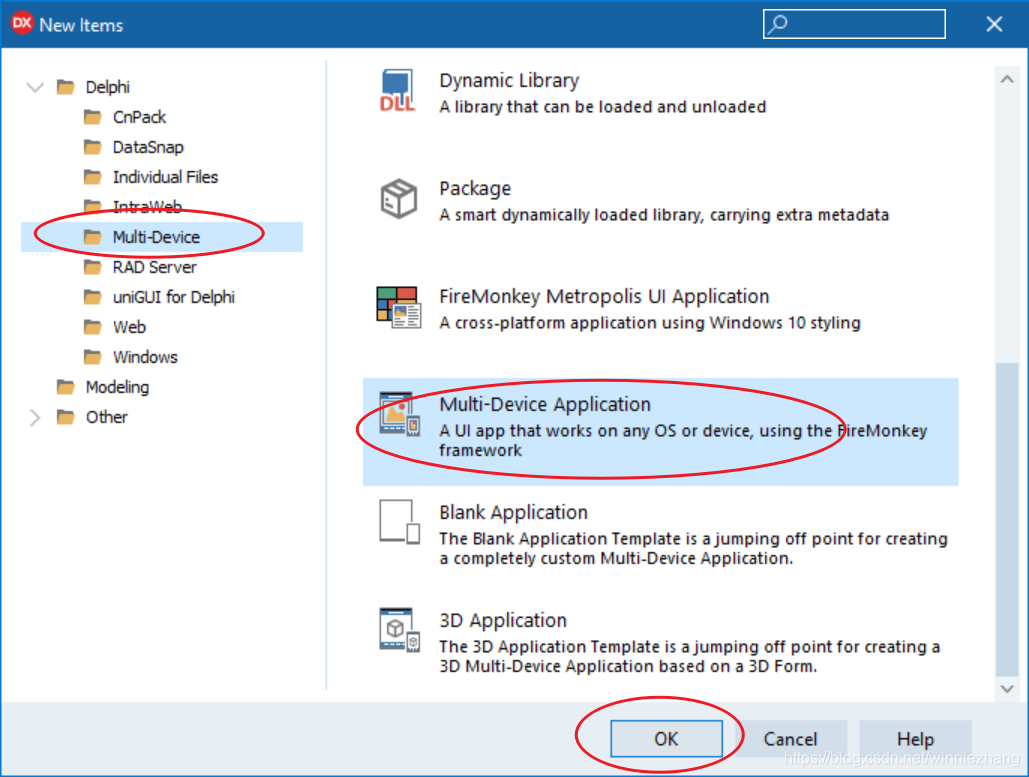The width and height of the screenshot is (1029, 777).
Task: Collapse the Delphi tree node
Action: pyautogui.click(x=35, y=87)
